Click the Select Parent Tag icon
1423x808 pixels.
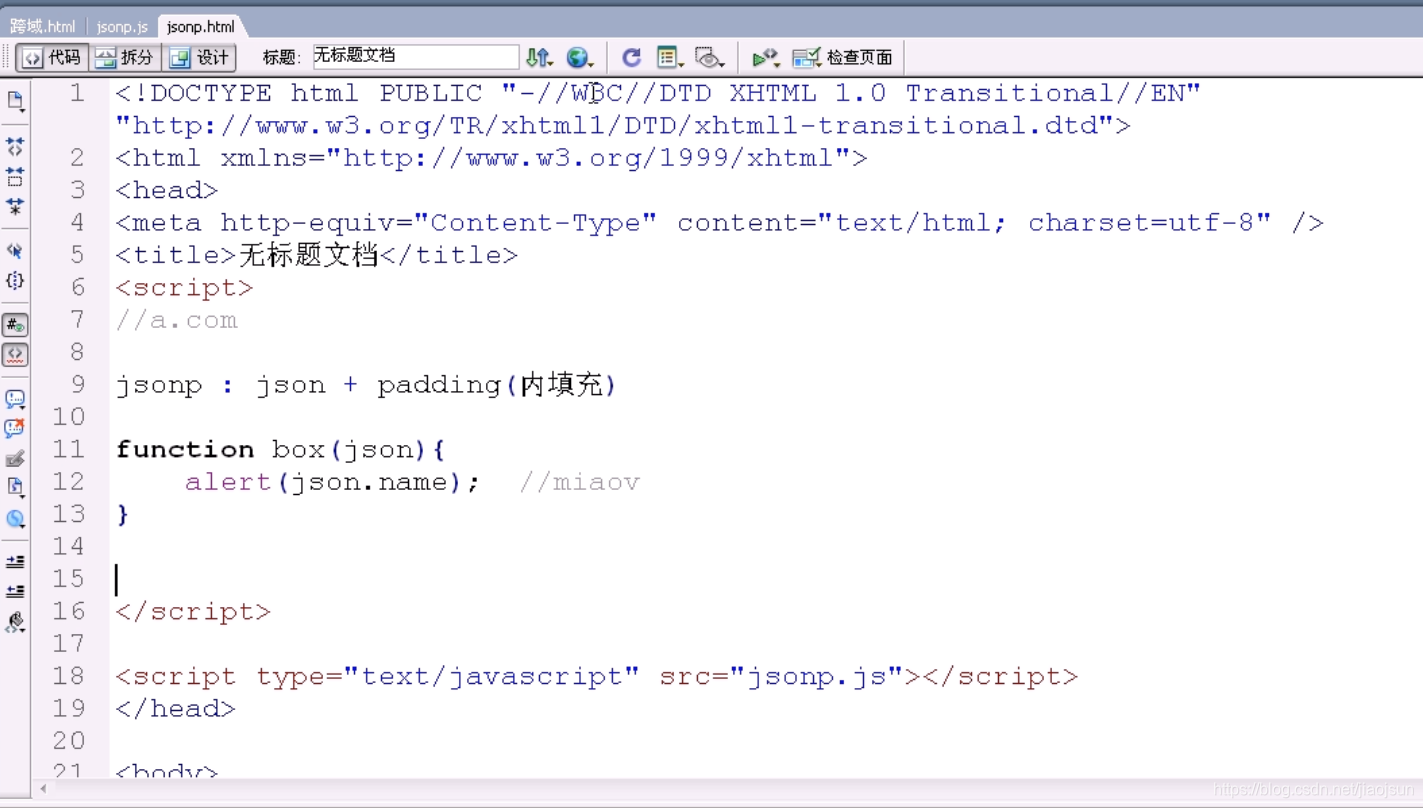[x=15, y=250]
